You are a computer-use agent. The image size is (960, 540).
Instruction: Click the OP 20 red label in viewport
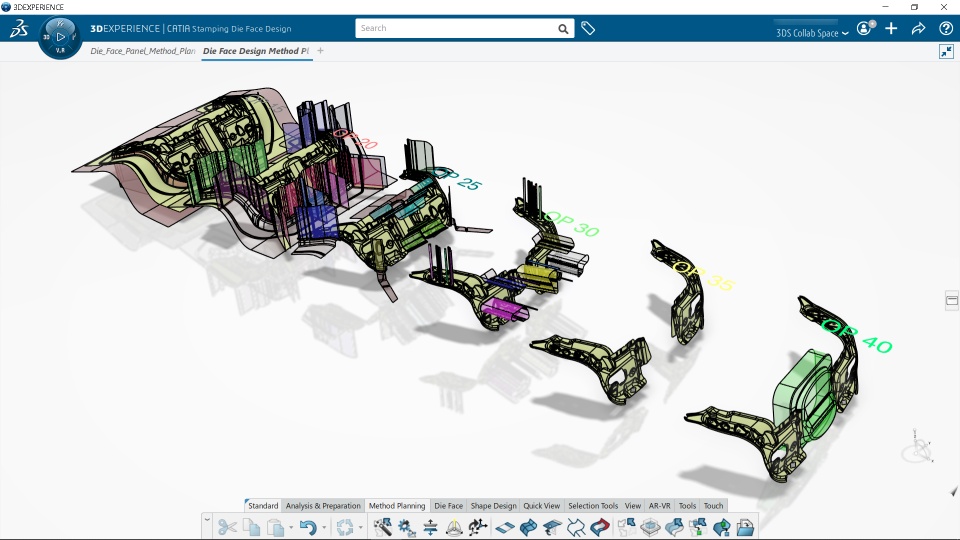click(356, 139)
